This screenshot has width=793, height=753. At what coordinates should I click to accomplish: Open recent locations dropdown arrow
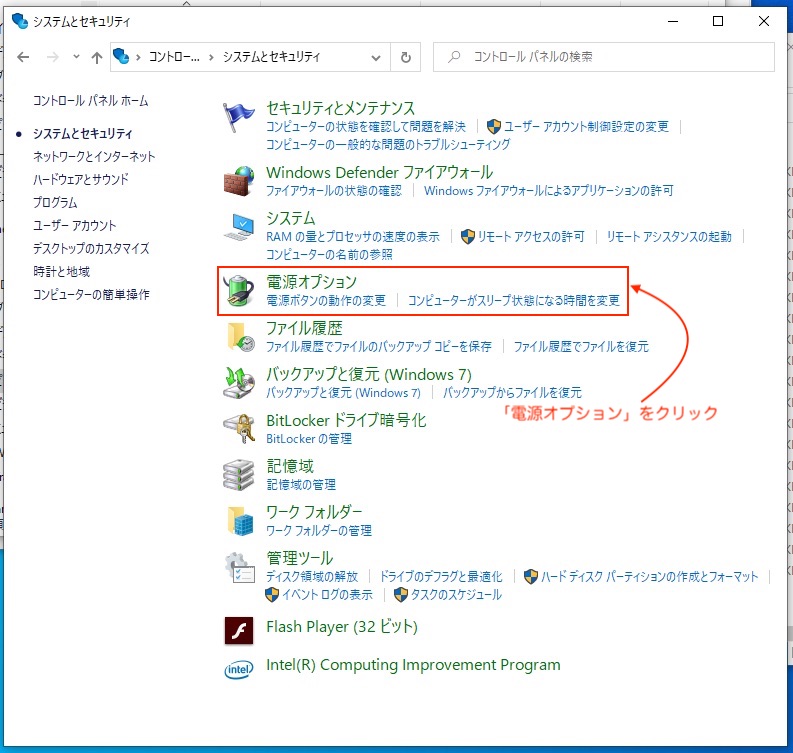pyautogui.click(x=76, y=57)
